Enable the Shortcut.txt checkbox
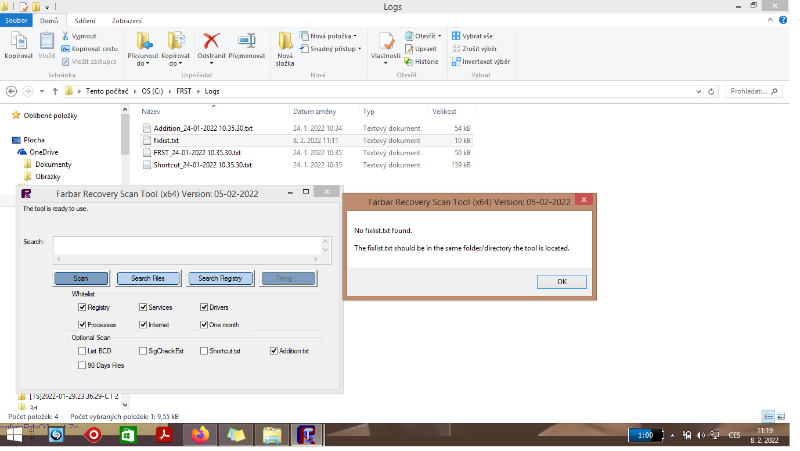This screenshot has width=800, height=451. point(204,351)
